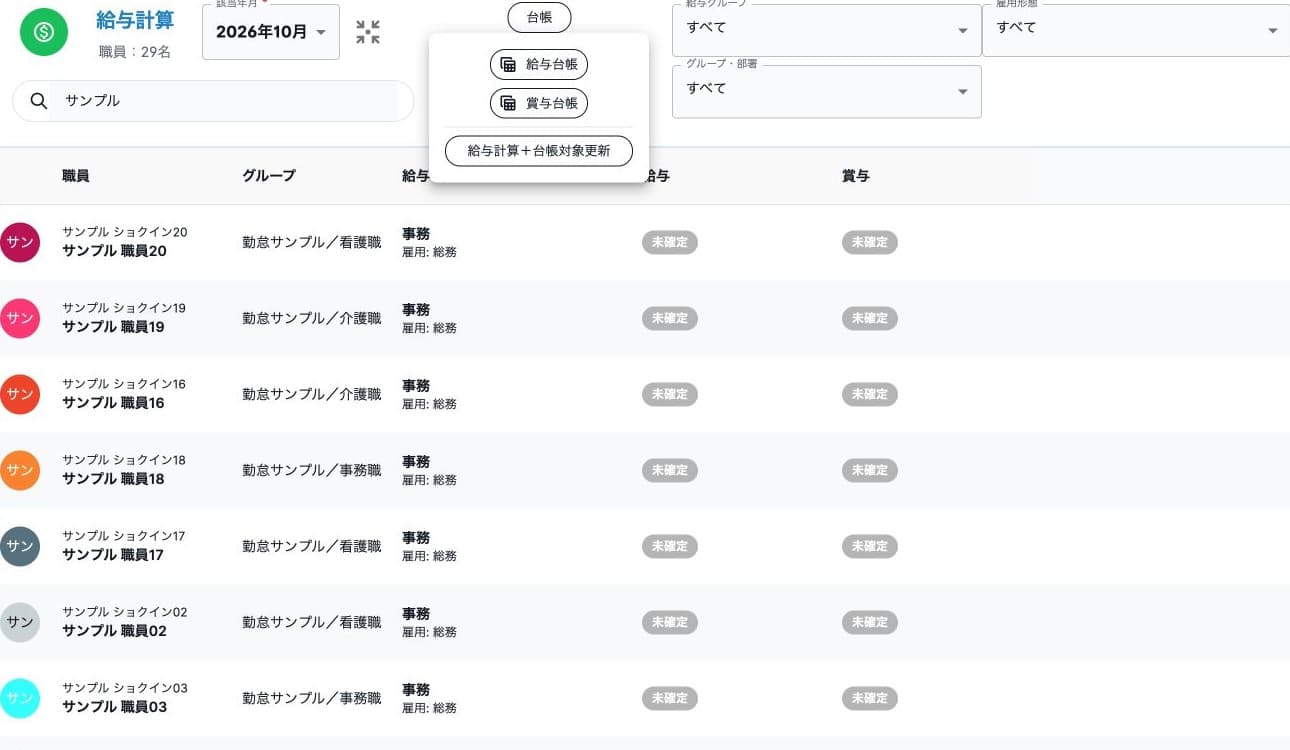The image size is (1290, 750).
Task: Click 給与 未確定 badge for 職員18
Action: (670, 470)
